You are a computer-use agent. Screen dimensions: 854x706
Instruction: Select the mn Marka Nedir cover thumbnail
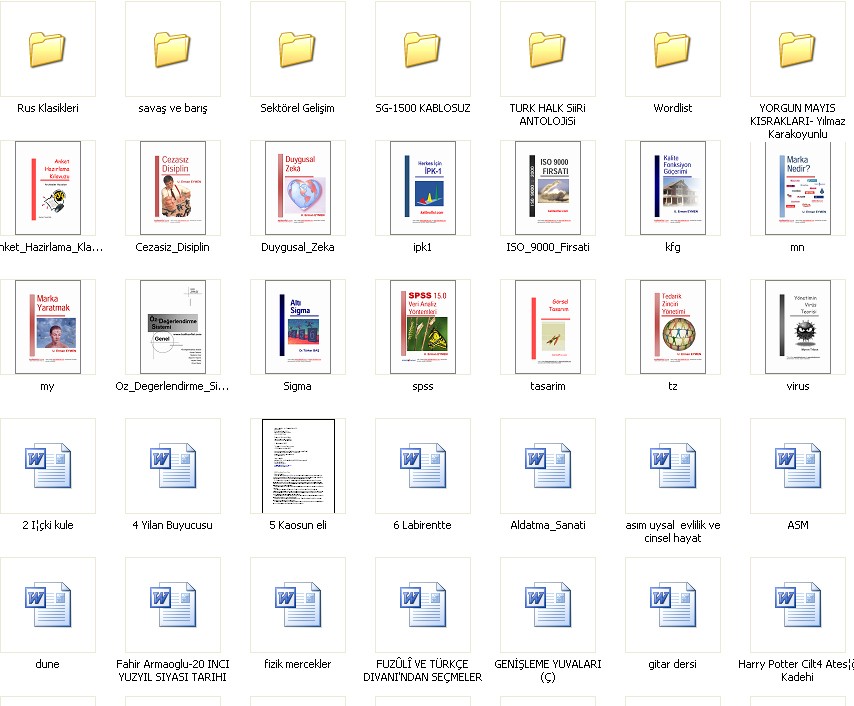pyautogui.click(x=798, y=188)
